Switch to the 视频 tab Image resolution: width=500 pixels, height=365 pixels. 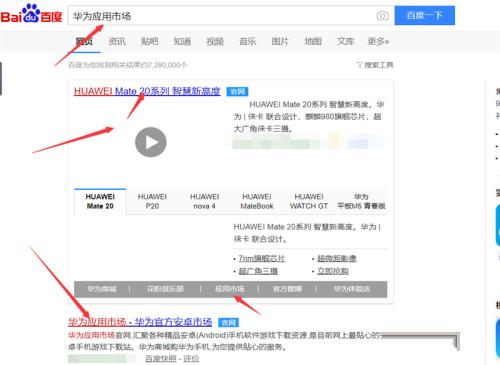[x=215, y=42]
